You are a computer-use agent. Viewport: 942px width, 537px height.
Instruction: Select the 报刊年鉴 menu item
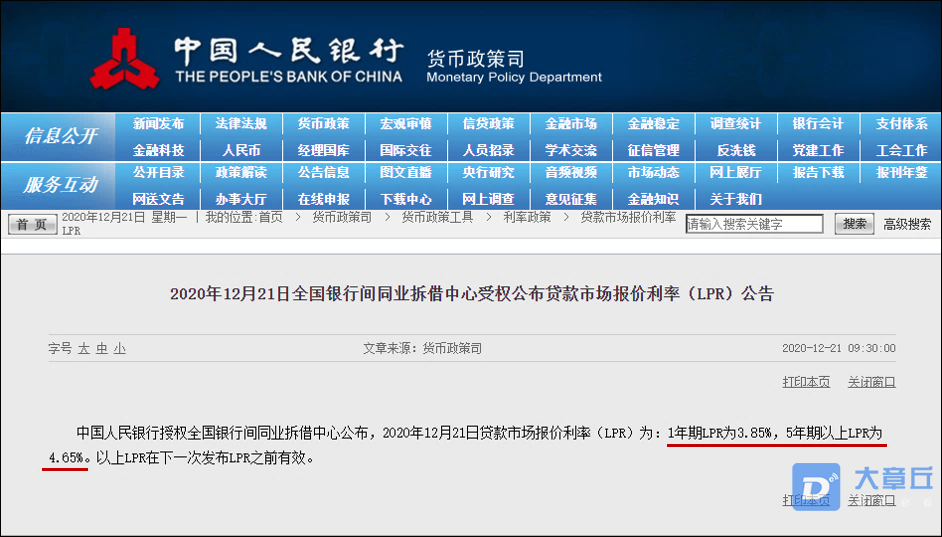point(901,172)
